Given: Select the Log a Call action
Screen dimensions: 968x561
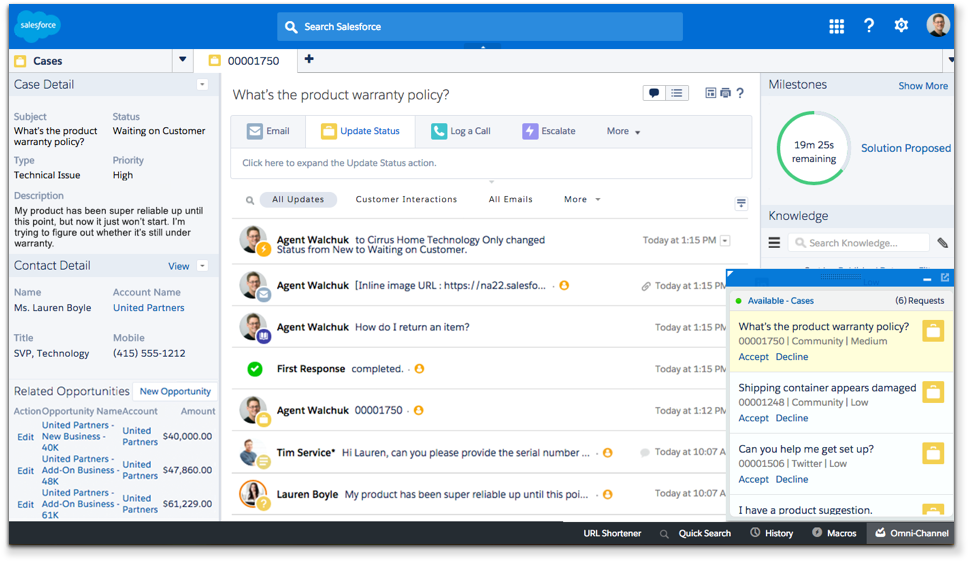Looking at the screenshot, I should (x=461, y=131).
